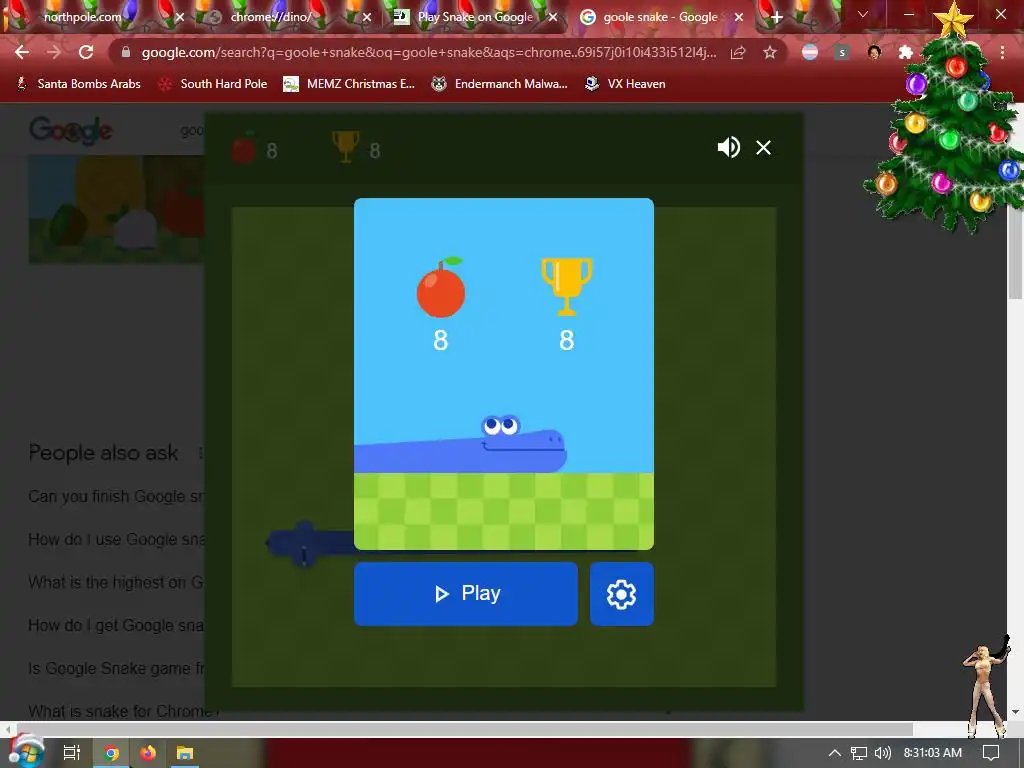Expand 'How do I use Google' question
The height and width of the screenshot is (768, 1024).
116,539
